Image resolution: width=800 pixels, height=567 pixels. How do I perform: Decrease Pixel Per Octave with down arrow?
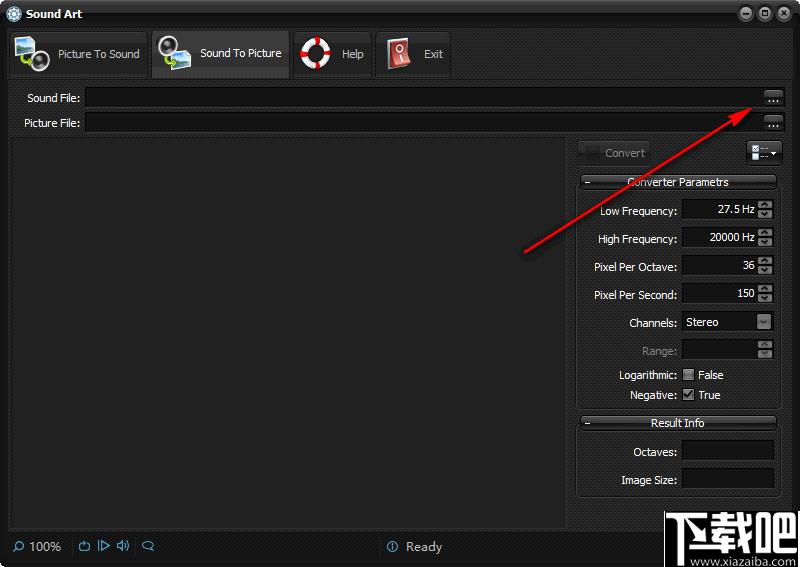pyautogui.click(x=765, y=270)
